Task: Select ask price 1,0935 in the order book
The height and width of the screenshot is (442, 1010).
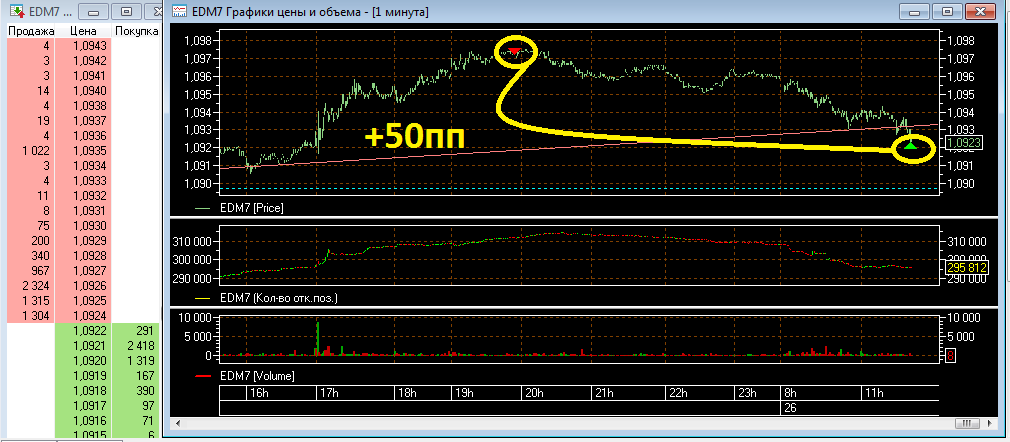Action: coord(83,151)
